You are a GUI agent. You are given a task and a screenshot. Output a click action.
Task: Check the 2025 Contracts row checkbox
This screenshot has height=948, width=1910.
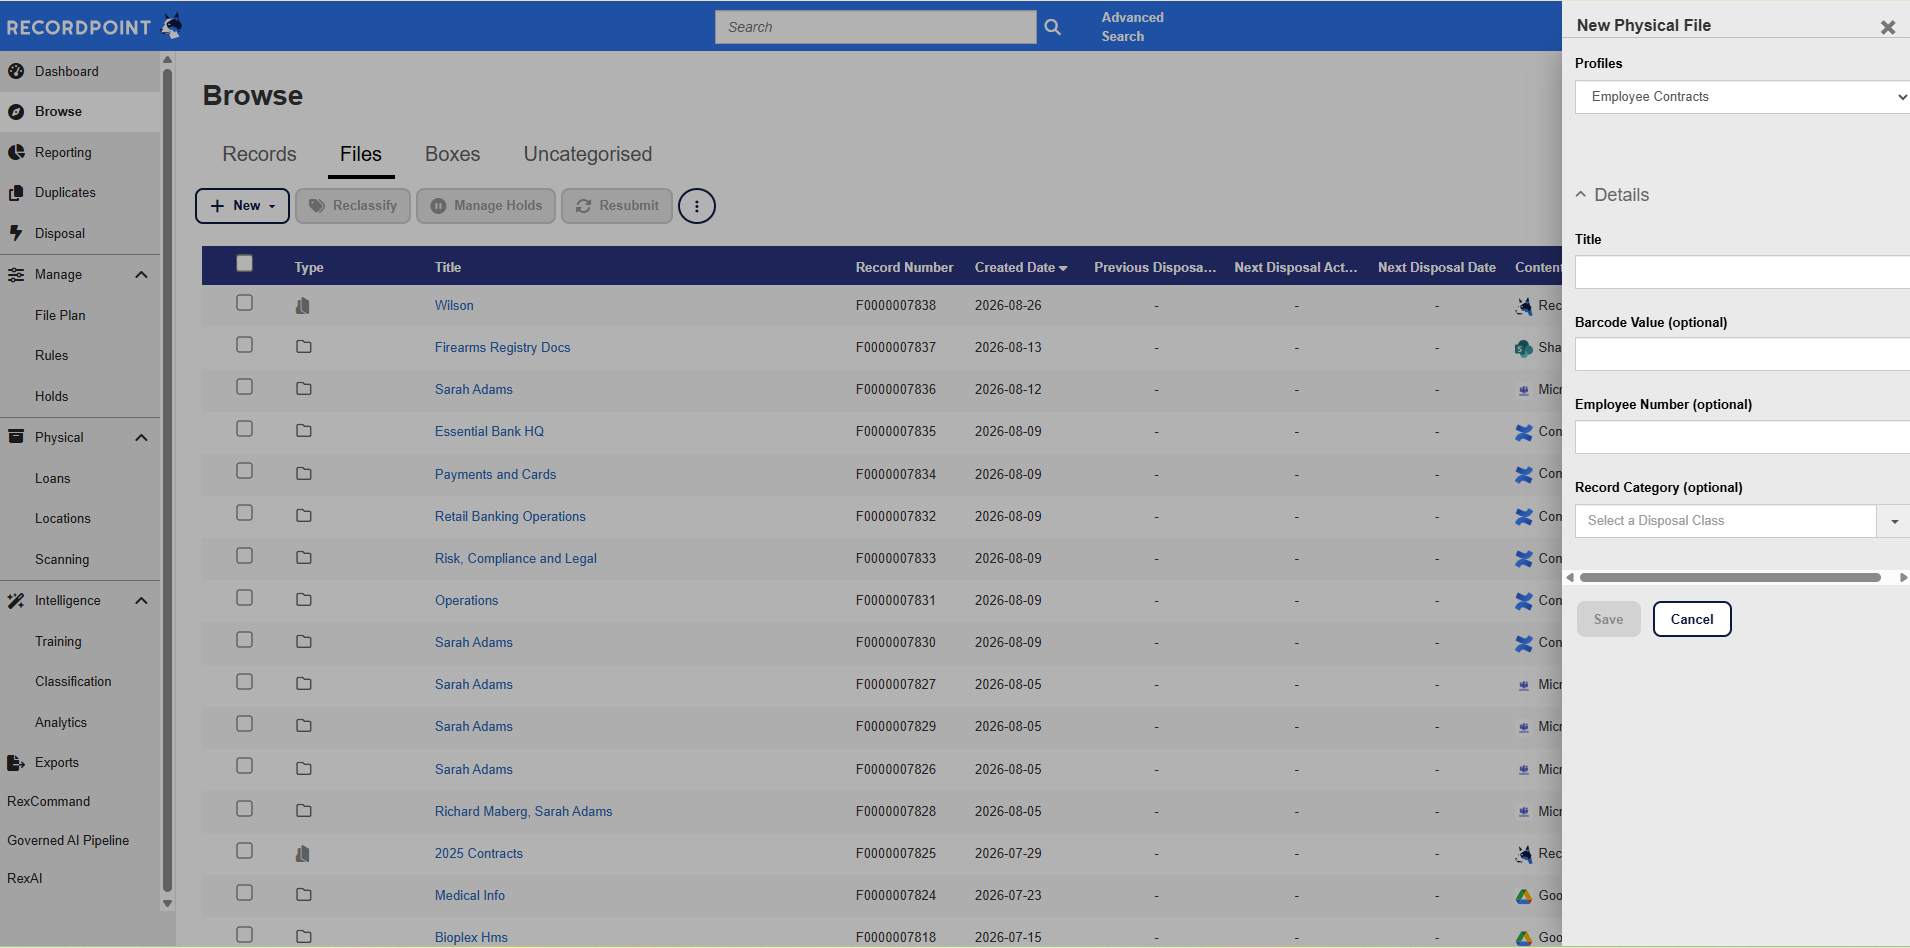coord(244,850)
